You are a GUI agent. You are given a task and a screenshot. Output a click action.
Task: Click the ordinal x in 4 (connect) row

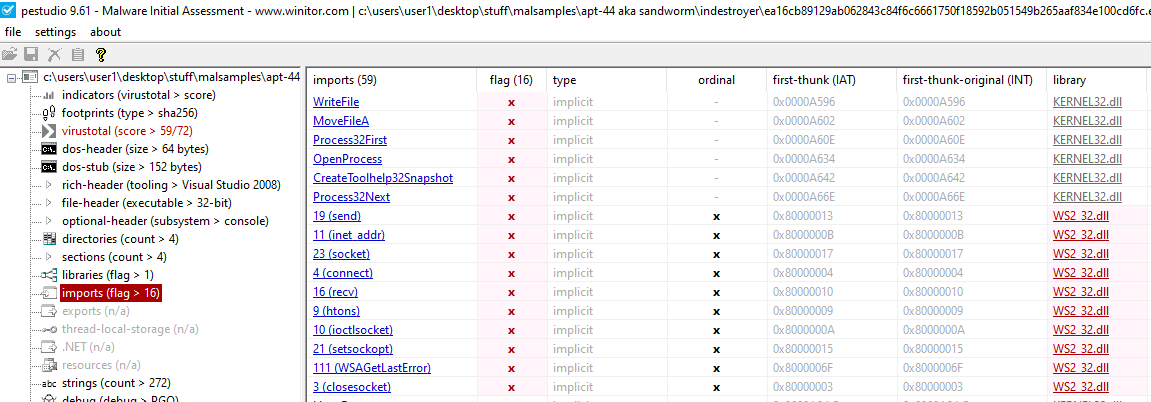click(x=716, y=274)
